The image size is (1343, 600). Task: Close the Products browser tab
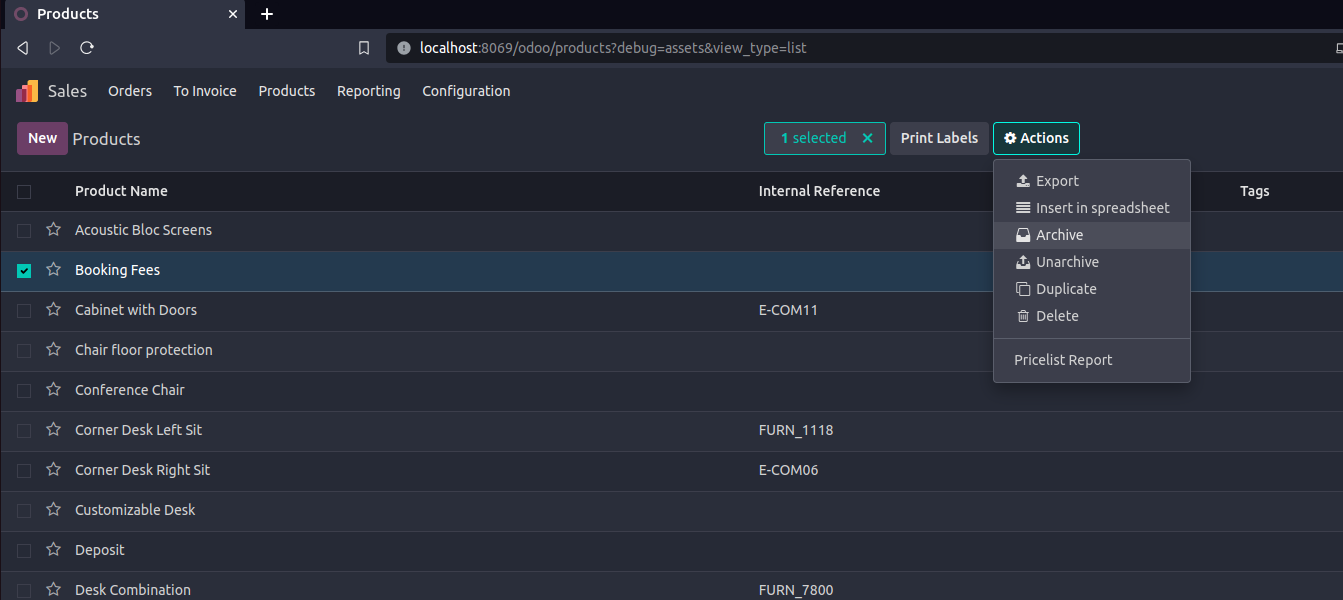point(233,14)
